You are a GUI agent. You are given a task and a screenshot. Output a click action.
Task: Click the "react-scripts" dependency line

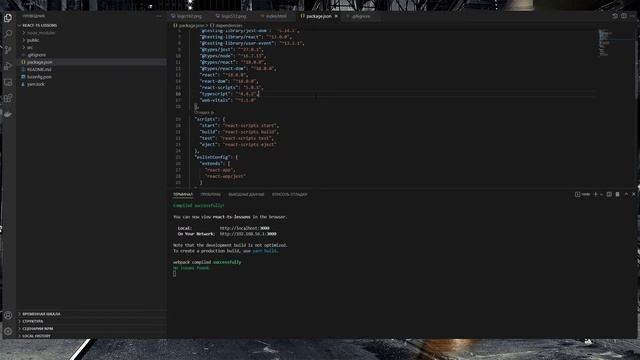tap(231, 87)
